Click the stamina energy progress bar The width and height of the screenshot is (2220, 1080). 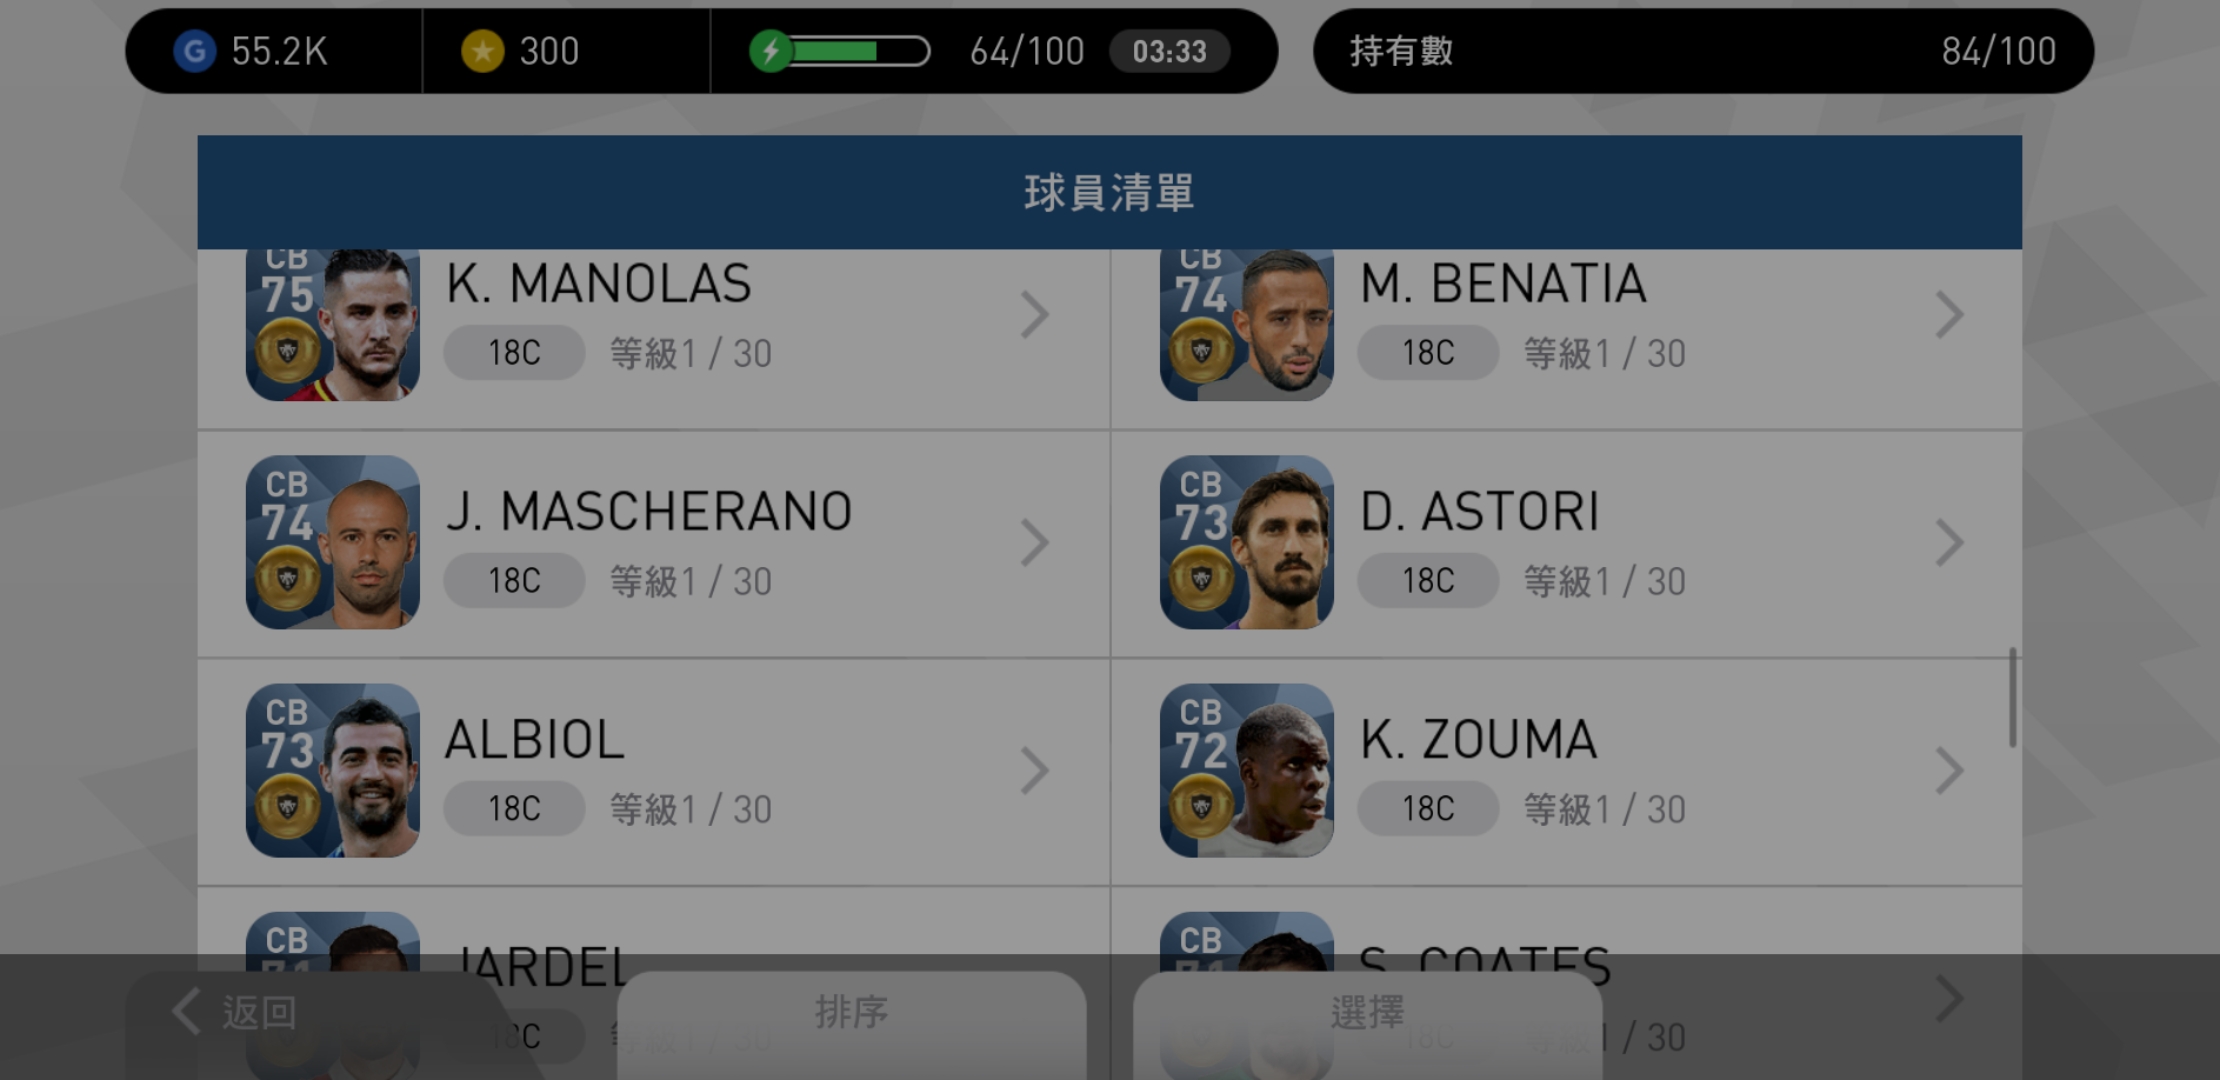(858, 51)
